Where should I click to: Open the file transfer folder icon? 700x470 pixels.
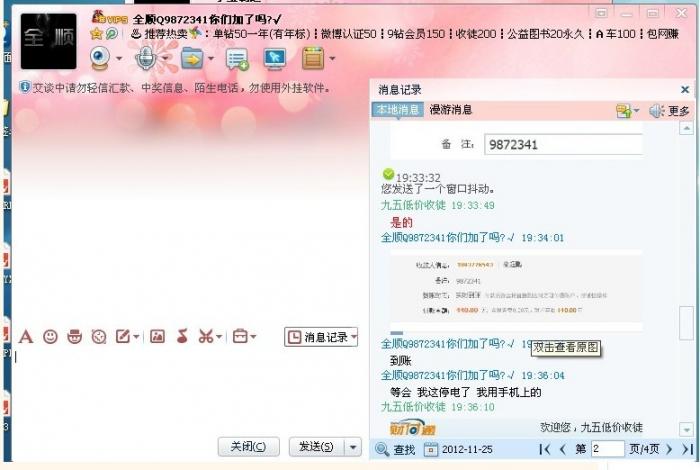click(192, 58)
